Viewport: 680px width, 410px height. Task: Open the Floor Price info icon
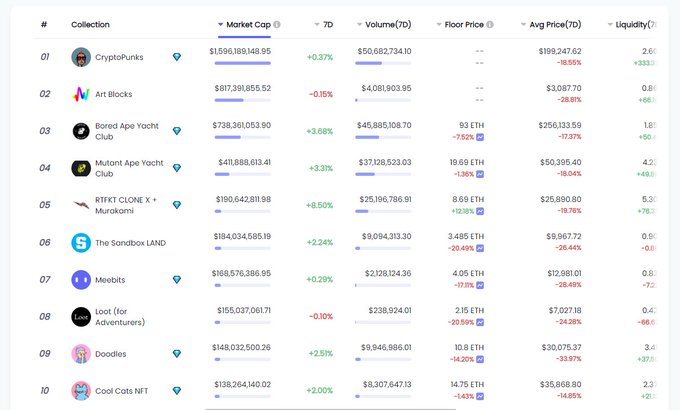click(x=490, y=24)
